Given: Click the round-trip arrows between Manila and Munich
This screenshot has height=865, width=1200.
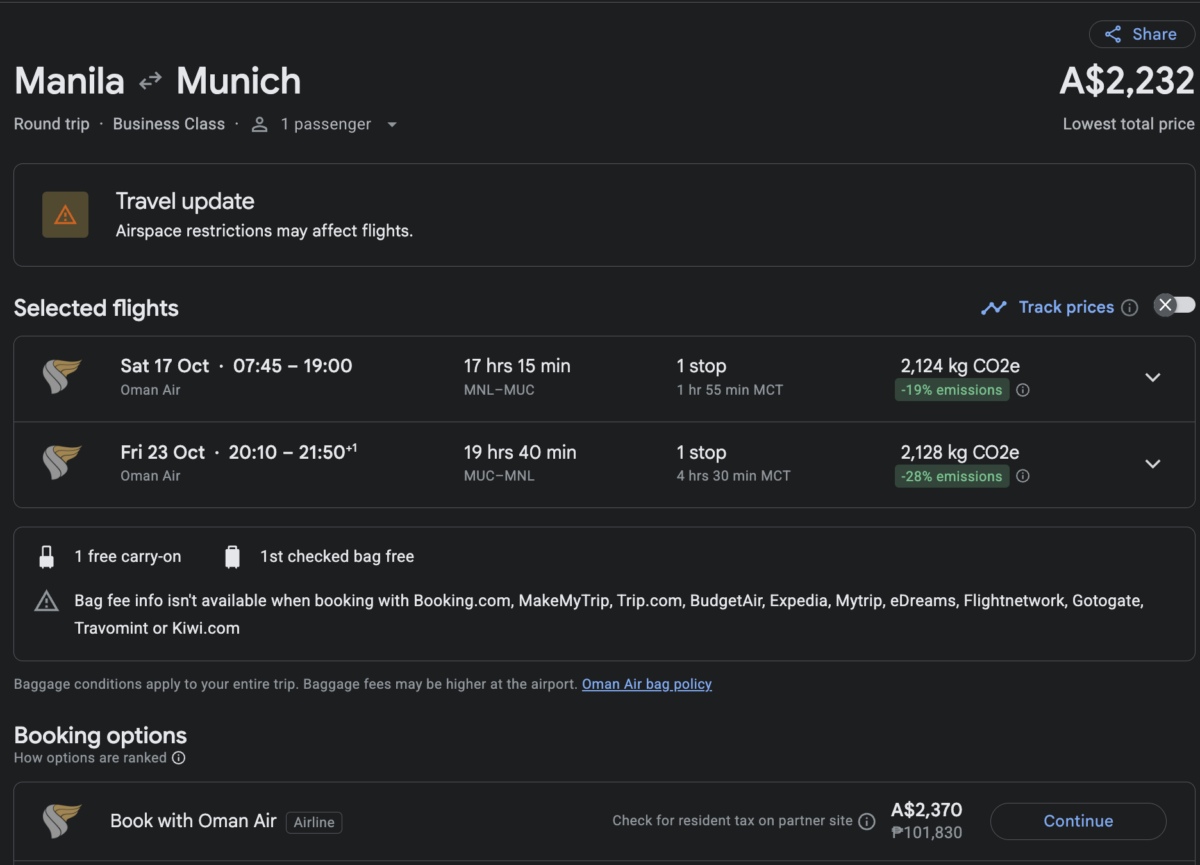Looking at the screenshot, I should pos(150,81).
